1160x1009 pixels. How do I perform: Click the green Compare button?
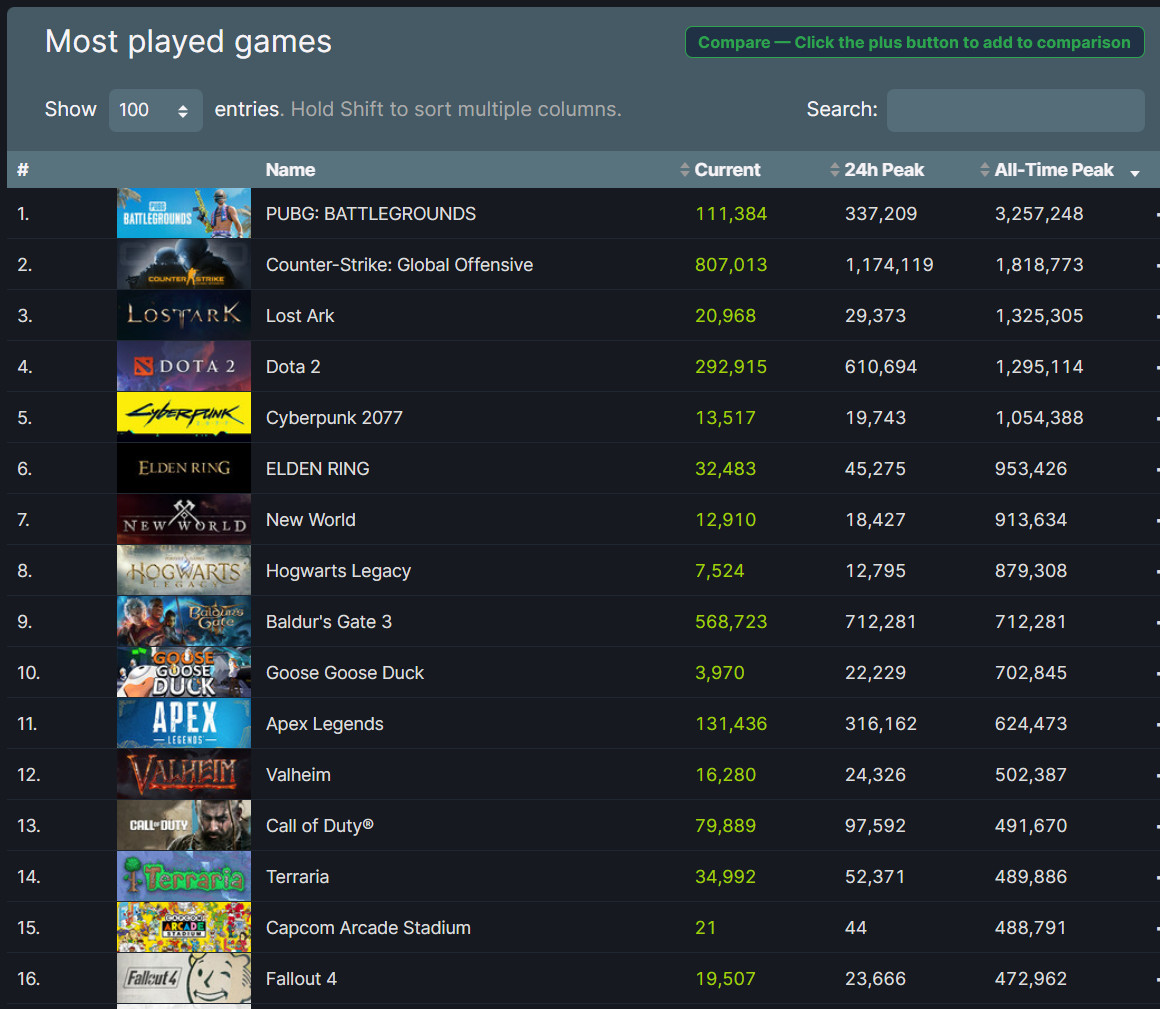(x=914, y=42)
